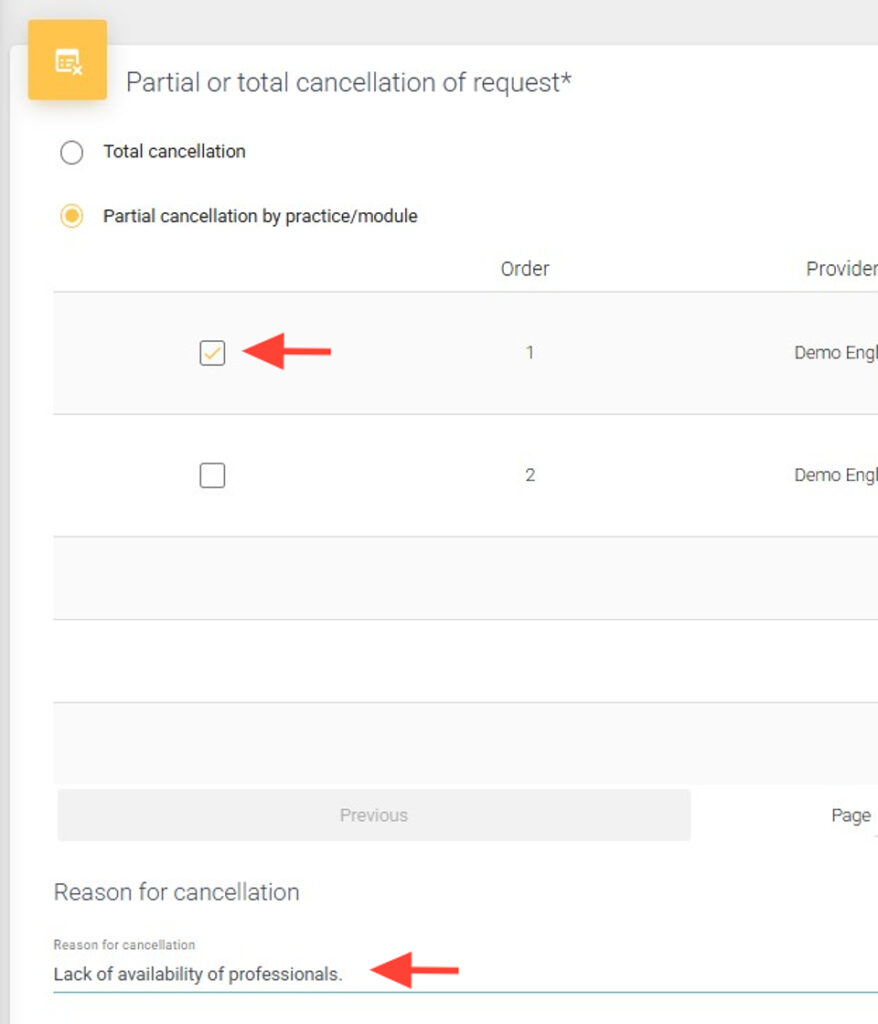Select Partial cancellation by practice/module radio
Viewport: 878px width, 1024px height.
(x=72, y=216)
